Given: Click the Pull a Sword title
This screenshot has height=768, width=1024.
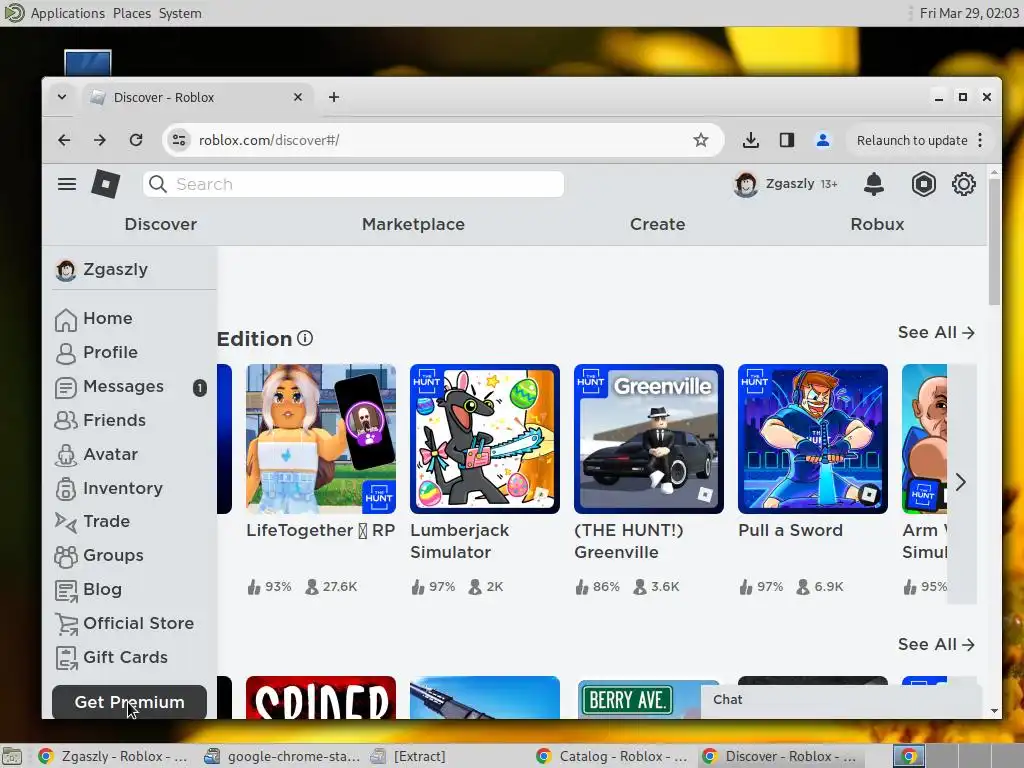Looking at the screenshot, I should click(790, 530).
